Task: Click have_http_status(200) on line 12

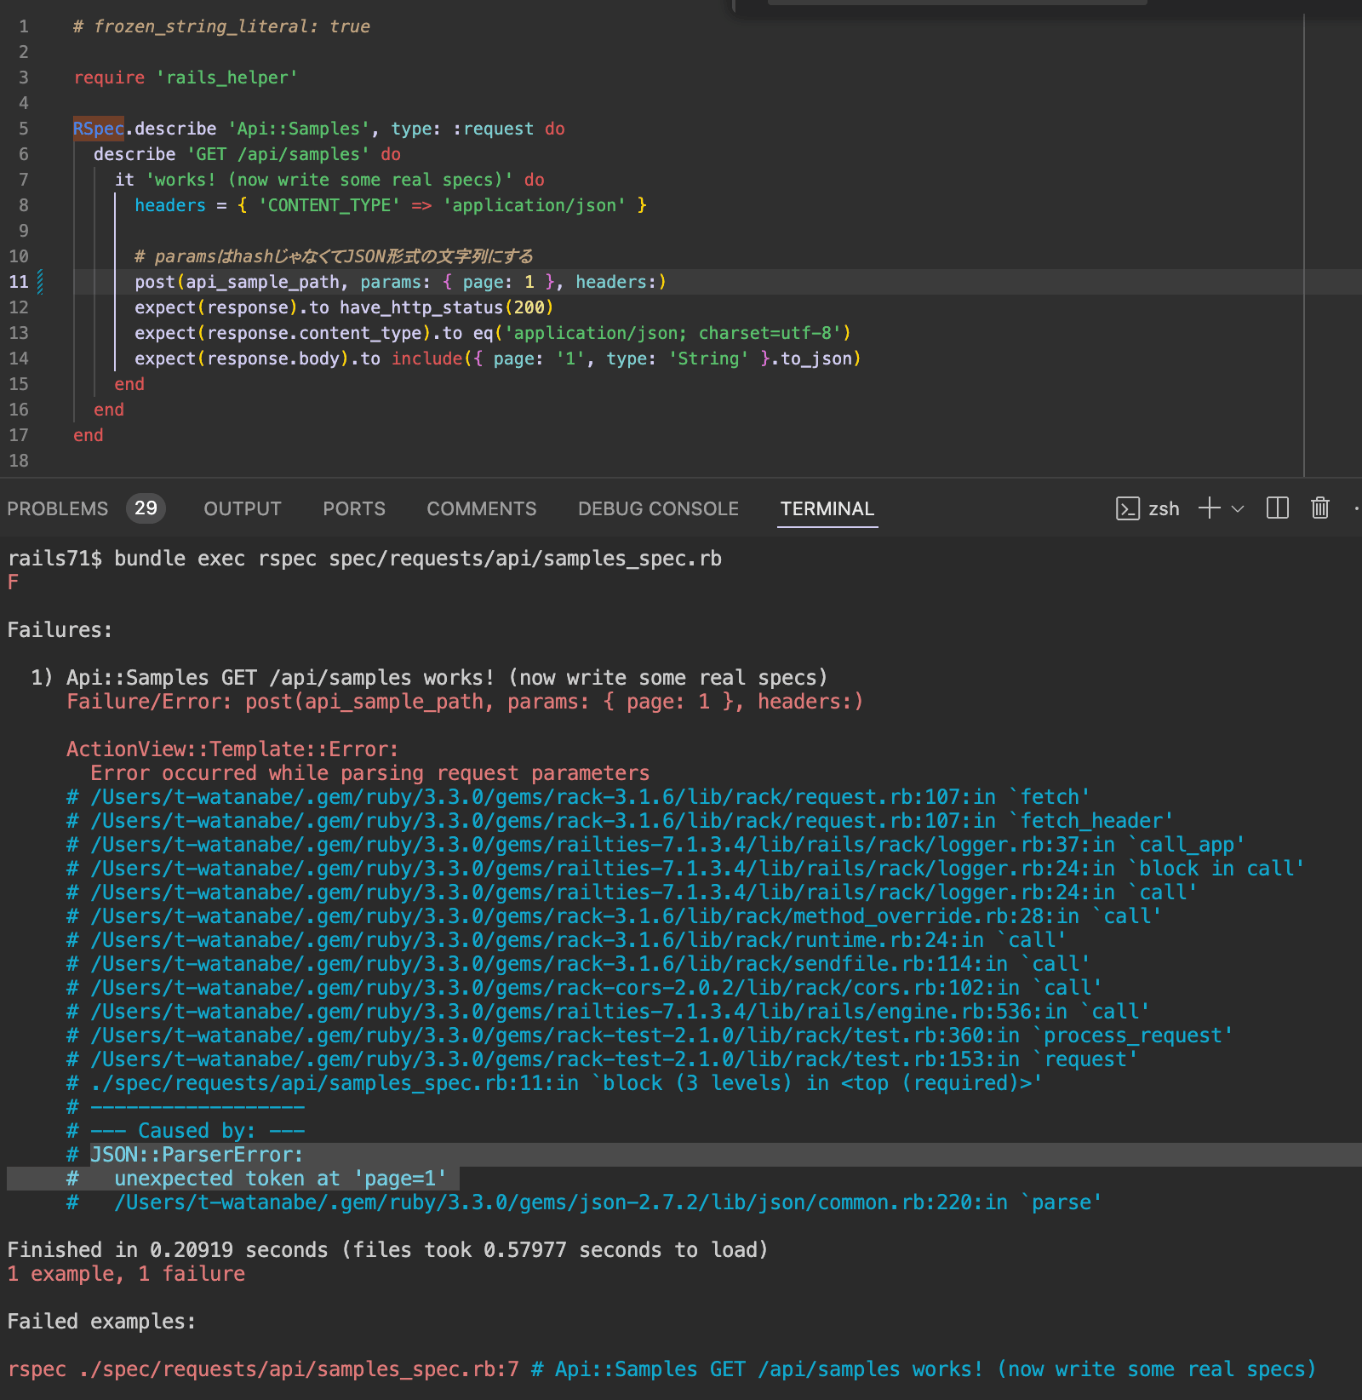Action: point(446,308)
